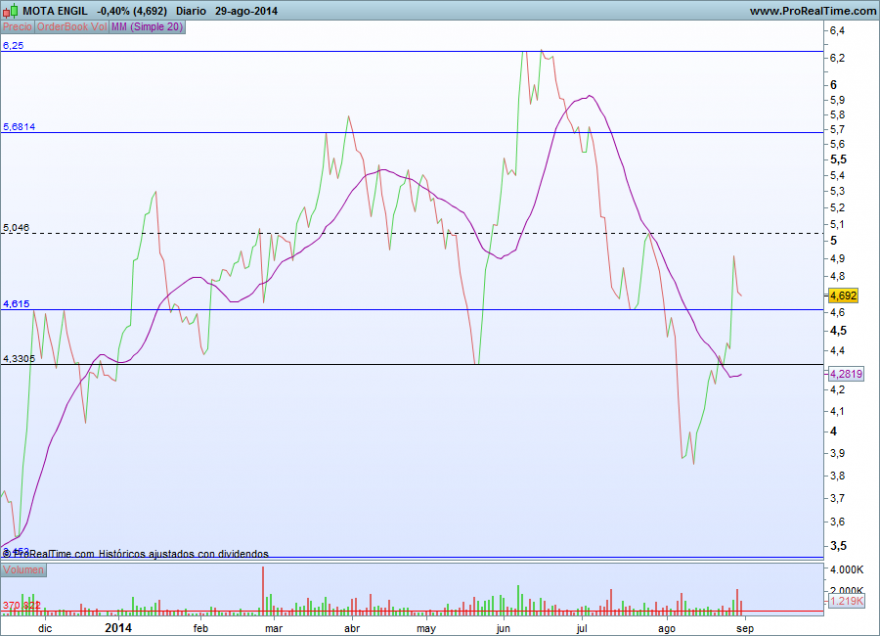Click the purple 4,2819 moving average tag
The image size is (880, 636).
[846, 374]
